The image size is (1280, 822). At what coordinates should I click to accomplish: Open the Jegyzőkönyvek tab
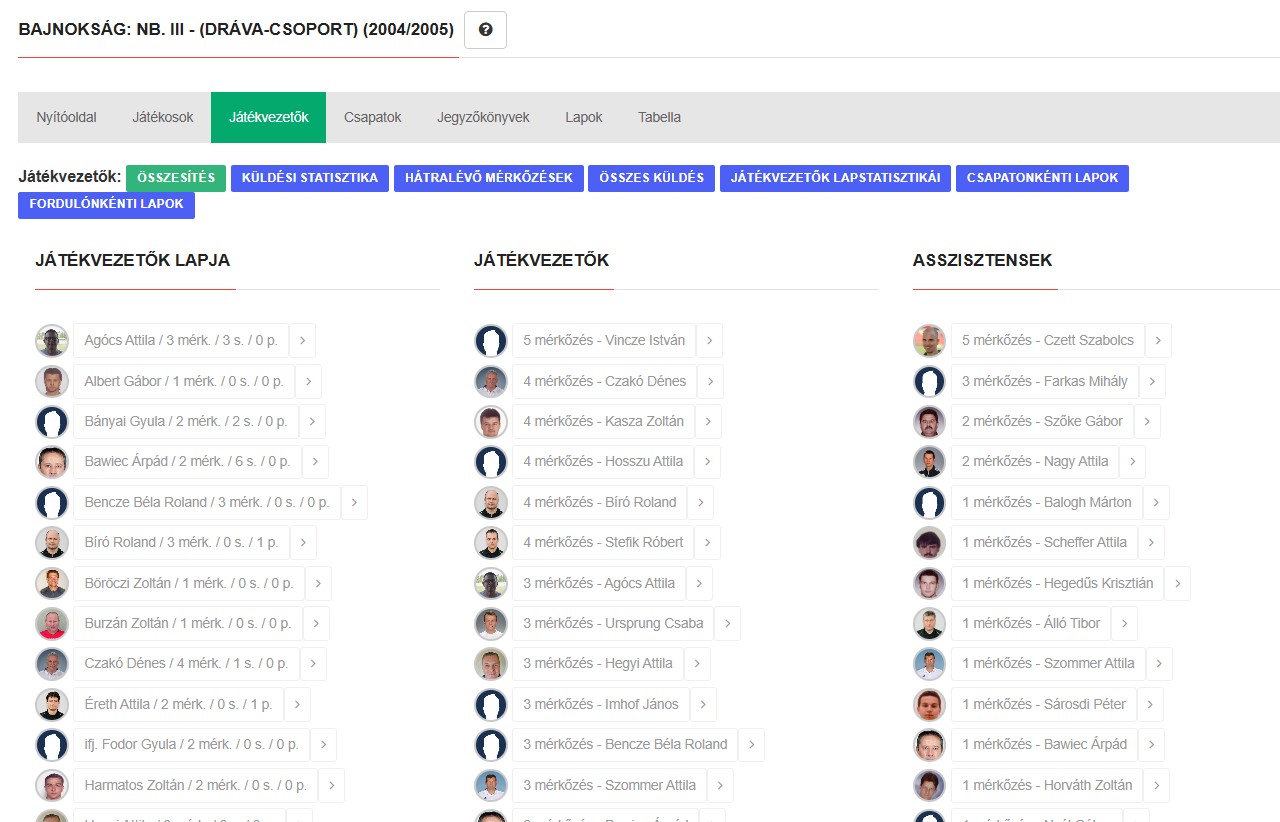[x=483, y=117]
